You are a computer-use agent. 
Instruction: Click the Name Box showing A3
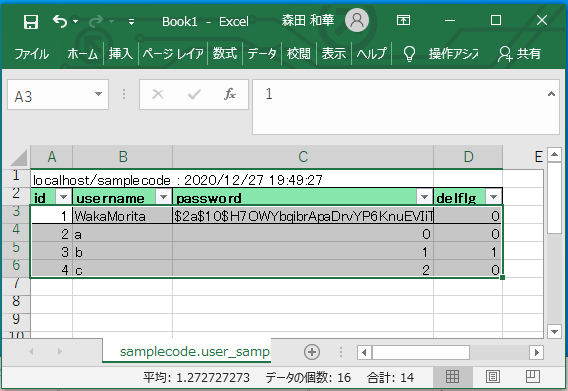(51, 95)
